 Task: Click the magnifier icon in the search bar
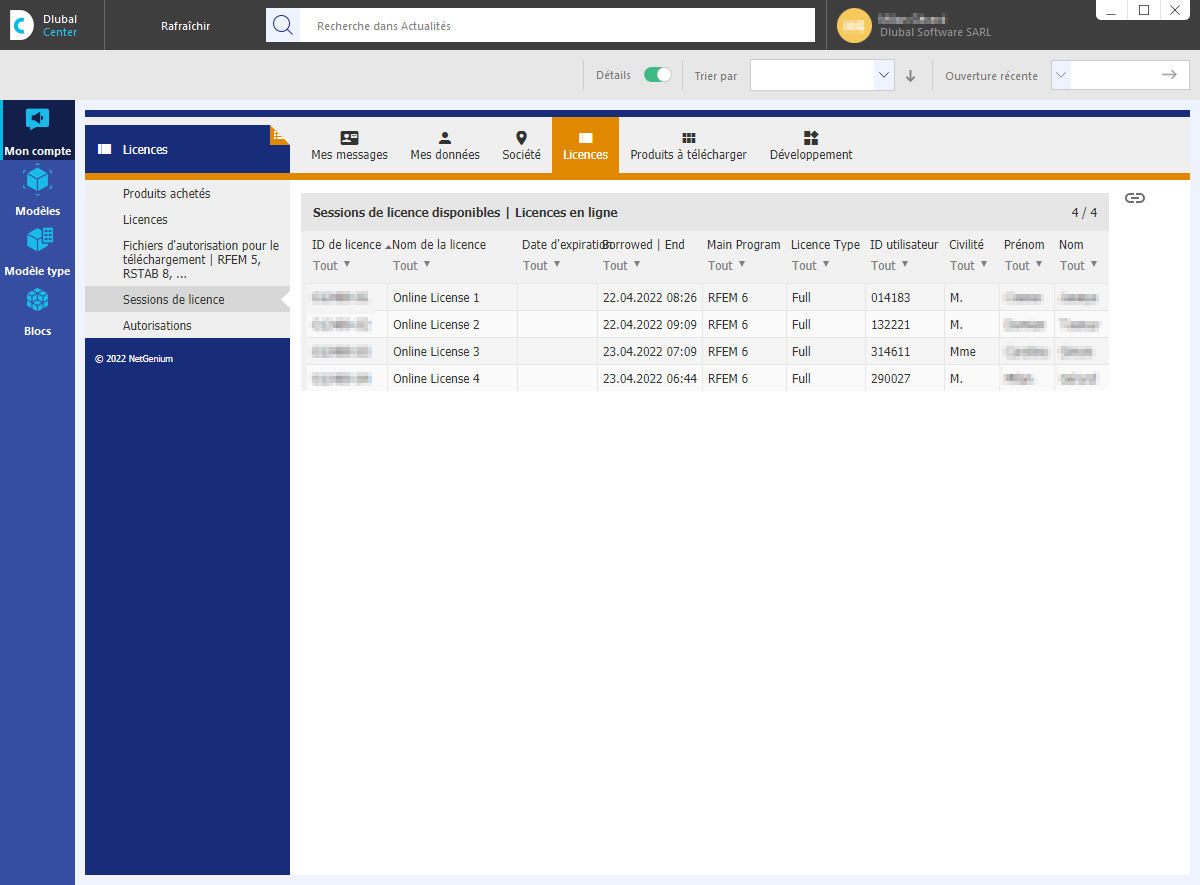pos(283,25)
